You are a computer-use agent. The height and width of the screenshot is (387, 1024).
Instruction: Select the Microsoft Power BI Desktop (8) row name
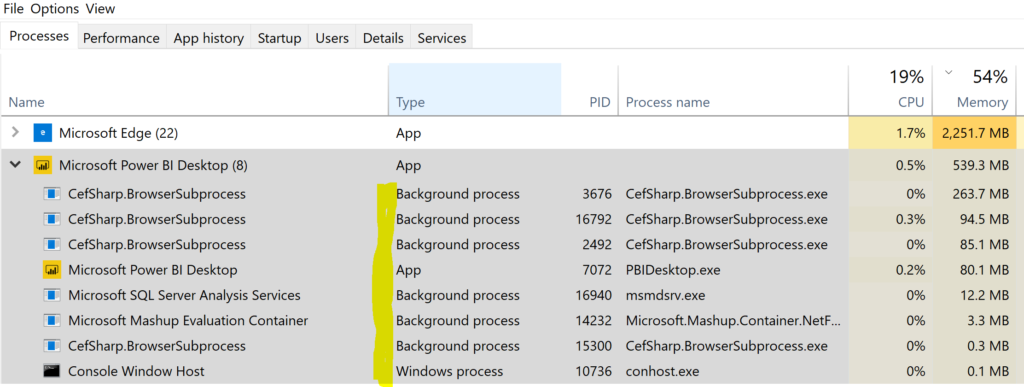(153, 165)
